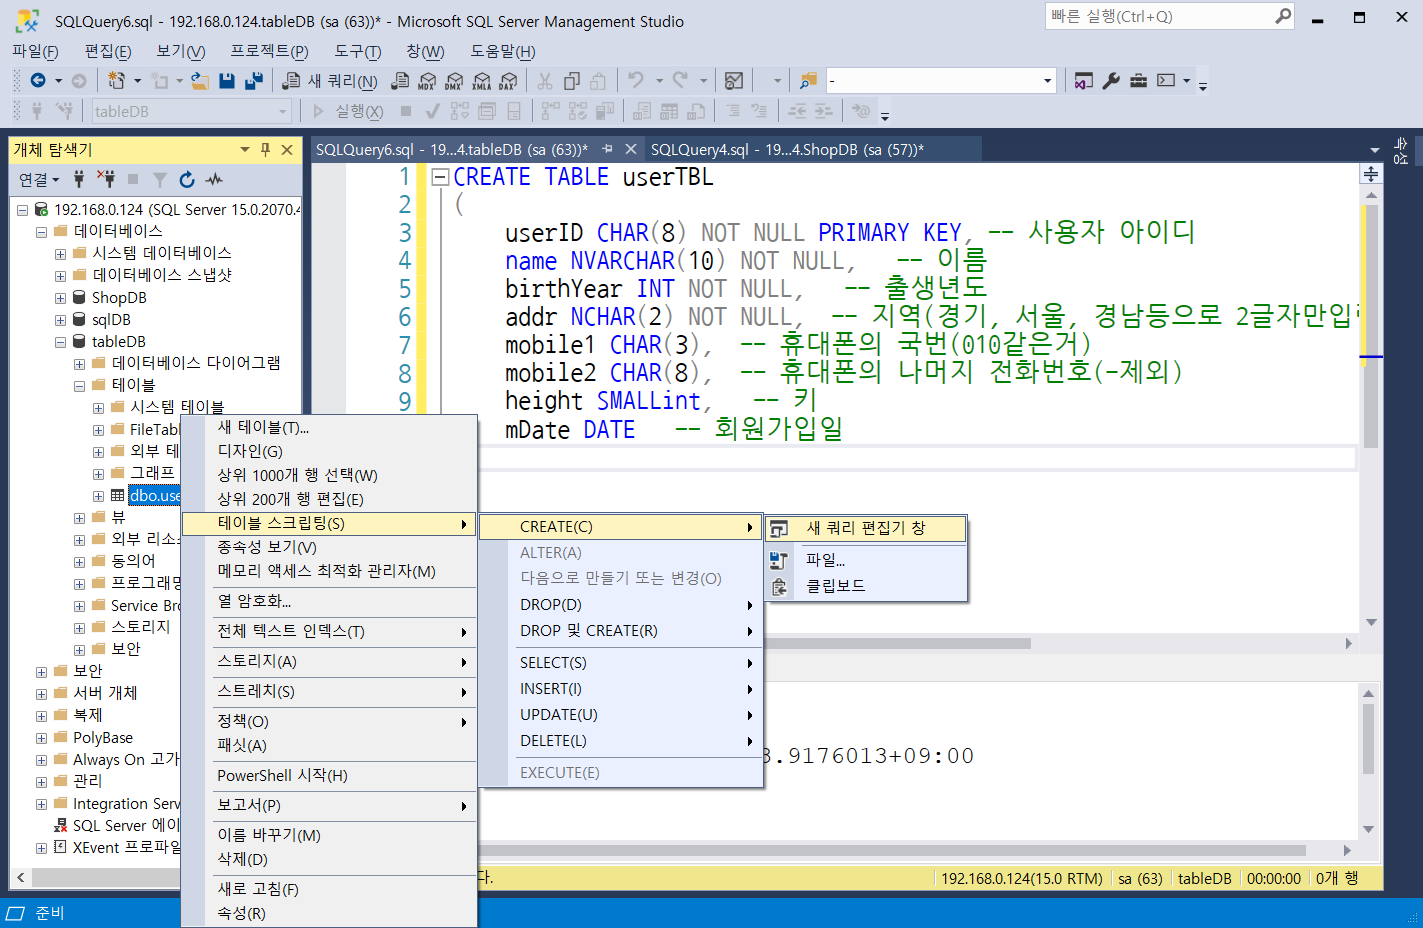The image size is (1423, 928).
Task: Click the toolbox briefcase icon
Action: click(1138, 81)
